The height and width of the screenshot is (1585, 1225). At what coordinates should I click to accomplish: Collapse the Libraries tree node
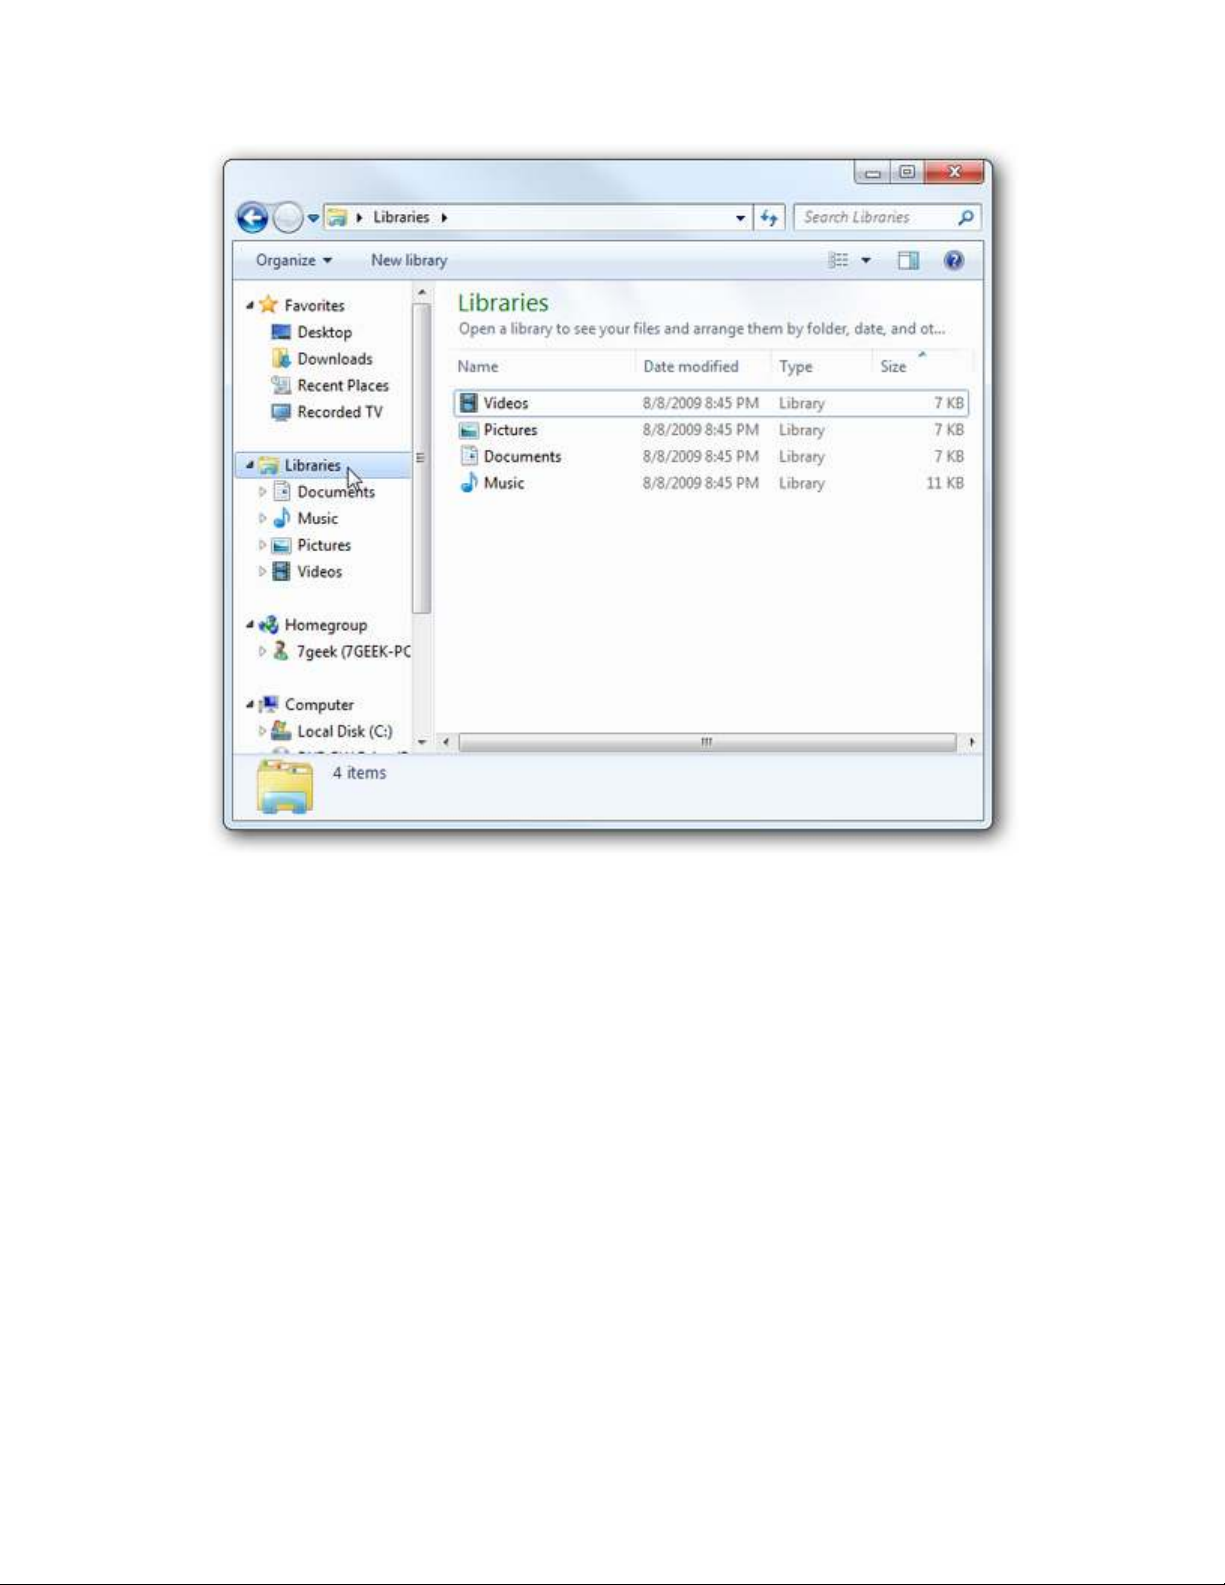click(x=250, y=465)
